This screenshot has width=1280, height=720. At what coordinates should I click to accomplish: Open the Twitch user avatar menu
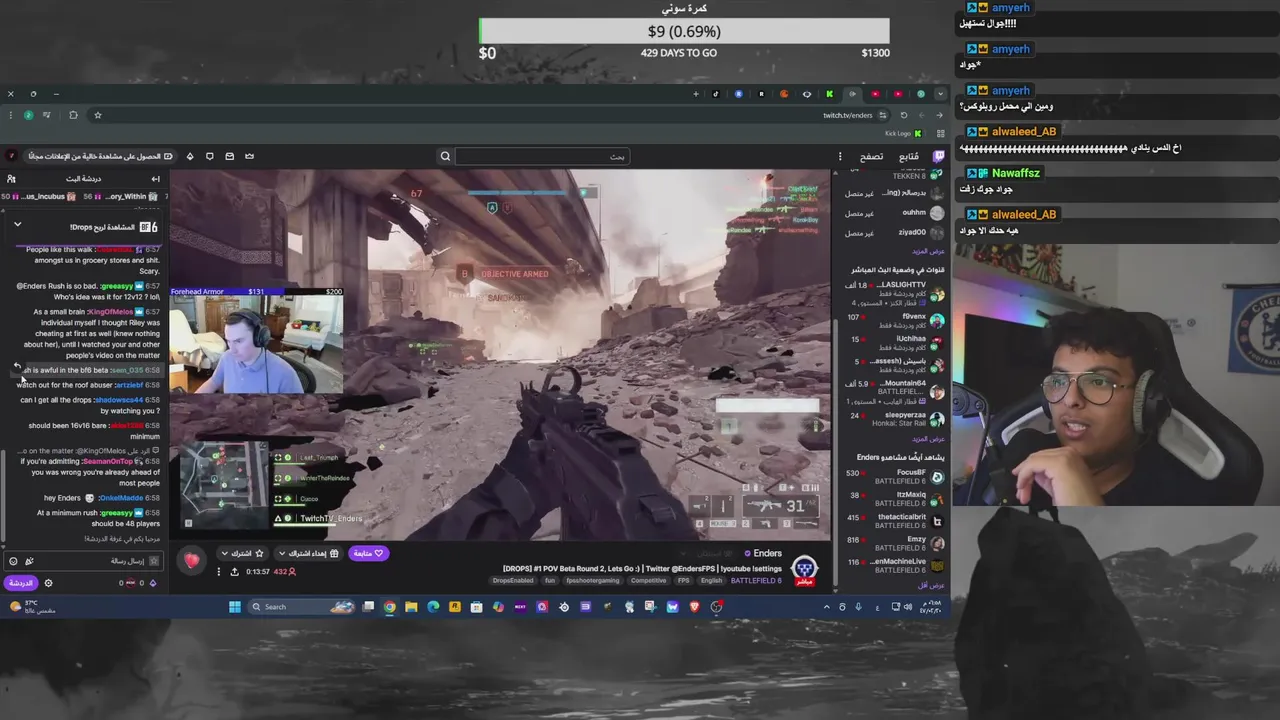[x=12, y=156]
